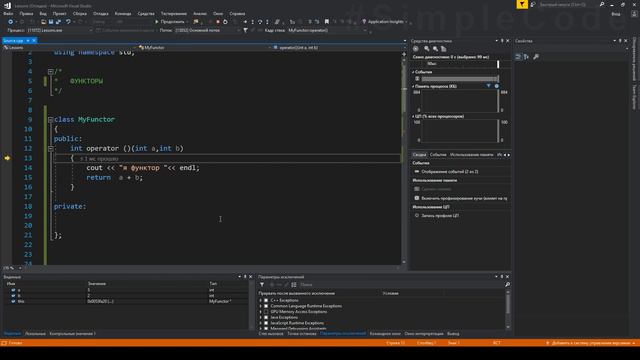640x360 pixels.
Task: Toggle JavaScript Runtime Exceptions checkbox
Action: (x=266, y=323)
